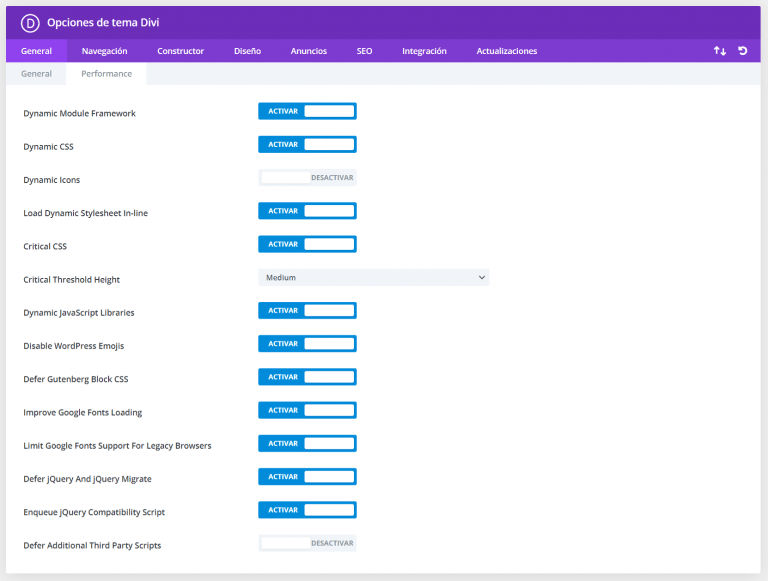This screenshot has height=581, width=768.
Task: Click the Disable WordPress Emojis label
Action: point(74,346)
